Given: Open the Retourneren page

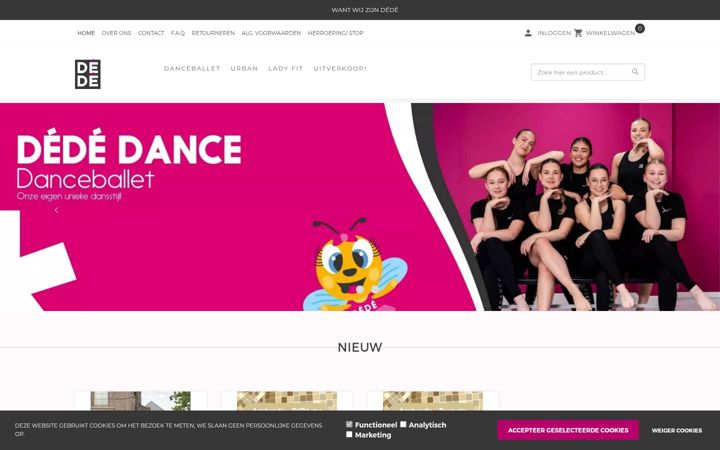Looking at the screenshot, I should 213,33.
